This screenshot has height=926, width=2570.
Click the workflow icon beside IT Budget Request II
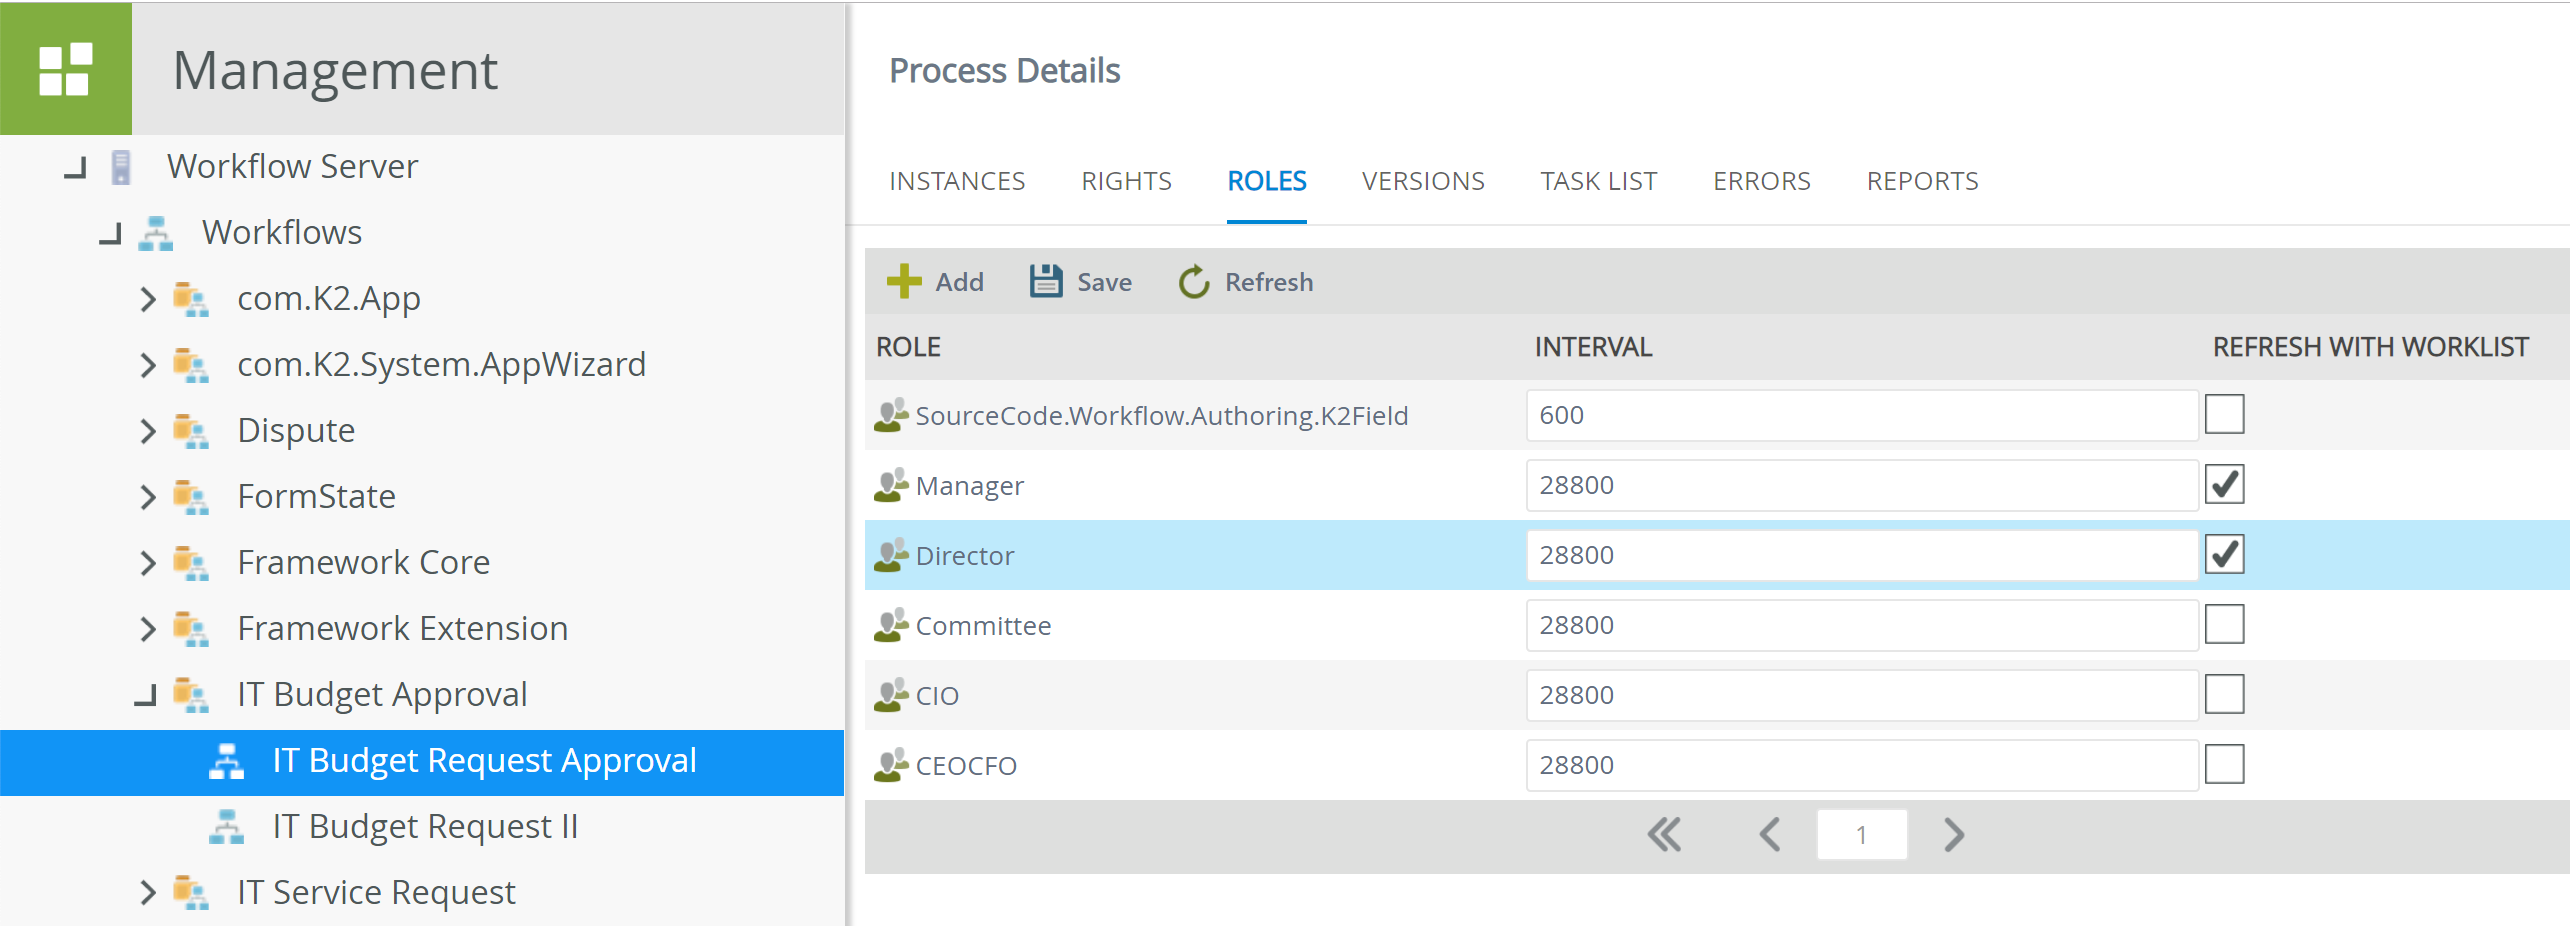point(228,825)
